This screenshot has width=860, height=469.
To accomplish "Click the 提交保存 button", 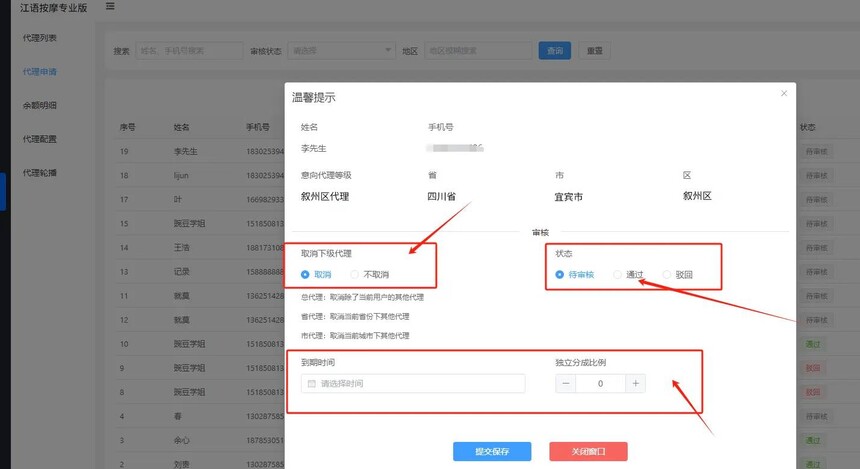I will 492,452.
